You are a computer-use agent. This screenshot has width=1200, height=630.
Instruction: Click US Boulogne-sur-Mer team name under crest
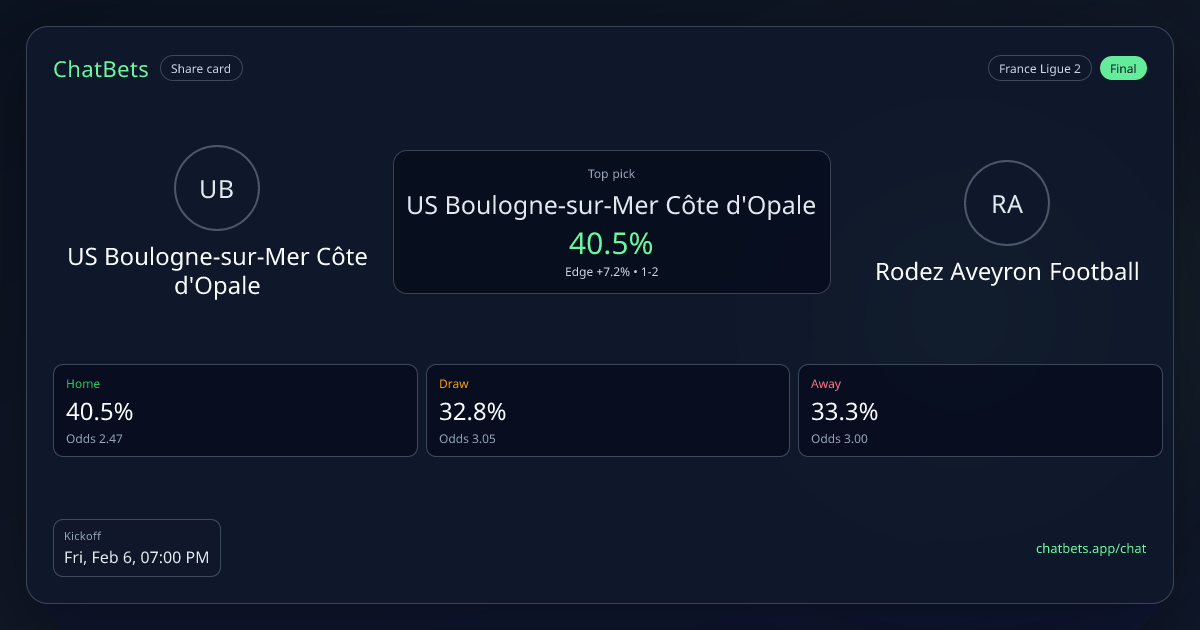[217, 271]
